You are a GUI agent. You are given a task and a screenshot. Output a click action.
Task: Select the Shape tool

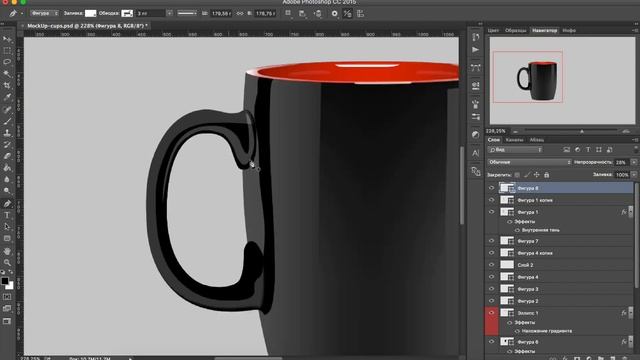[x=7, y=238]
